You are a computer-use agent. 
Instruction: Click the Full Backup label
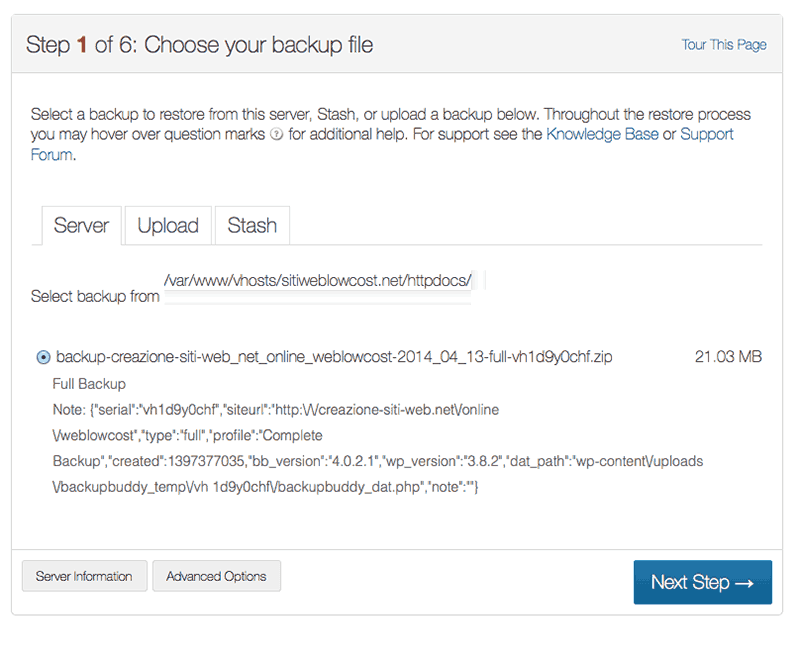coord(89,384)
